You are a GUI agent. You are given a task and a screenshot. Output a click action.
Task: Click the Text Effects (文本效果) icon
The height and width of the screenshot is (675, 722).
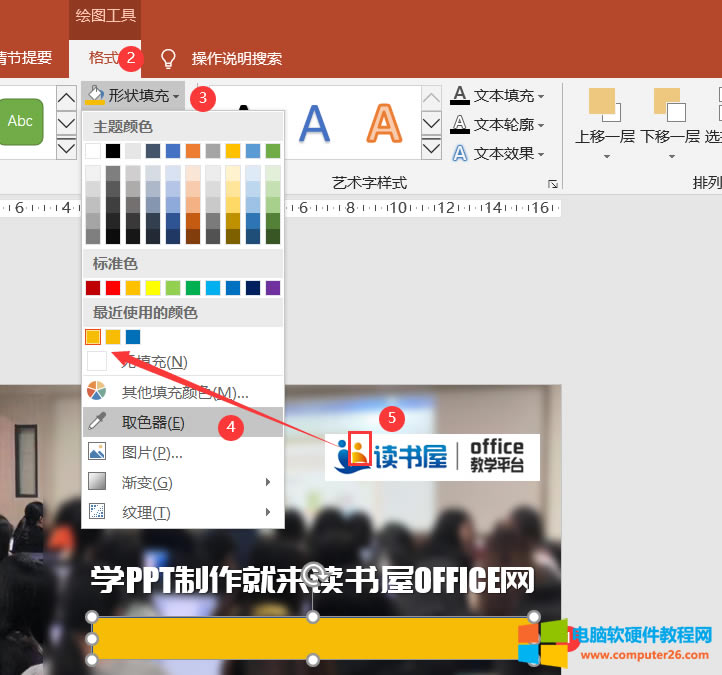point(460,154)
